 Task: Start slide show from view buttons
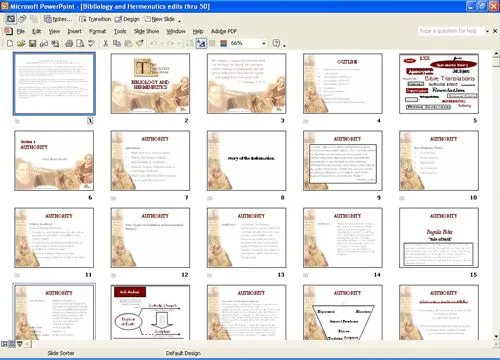(20, 344)
